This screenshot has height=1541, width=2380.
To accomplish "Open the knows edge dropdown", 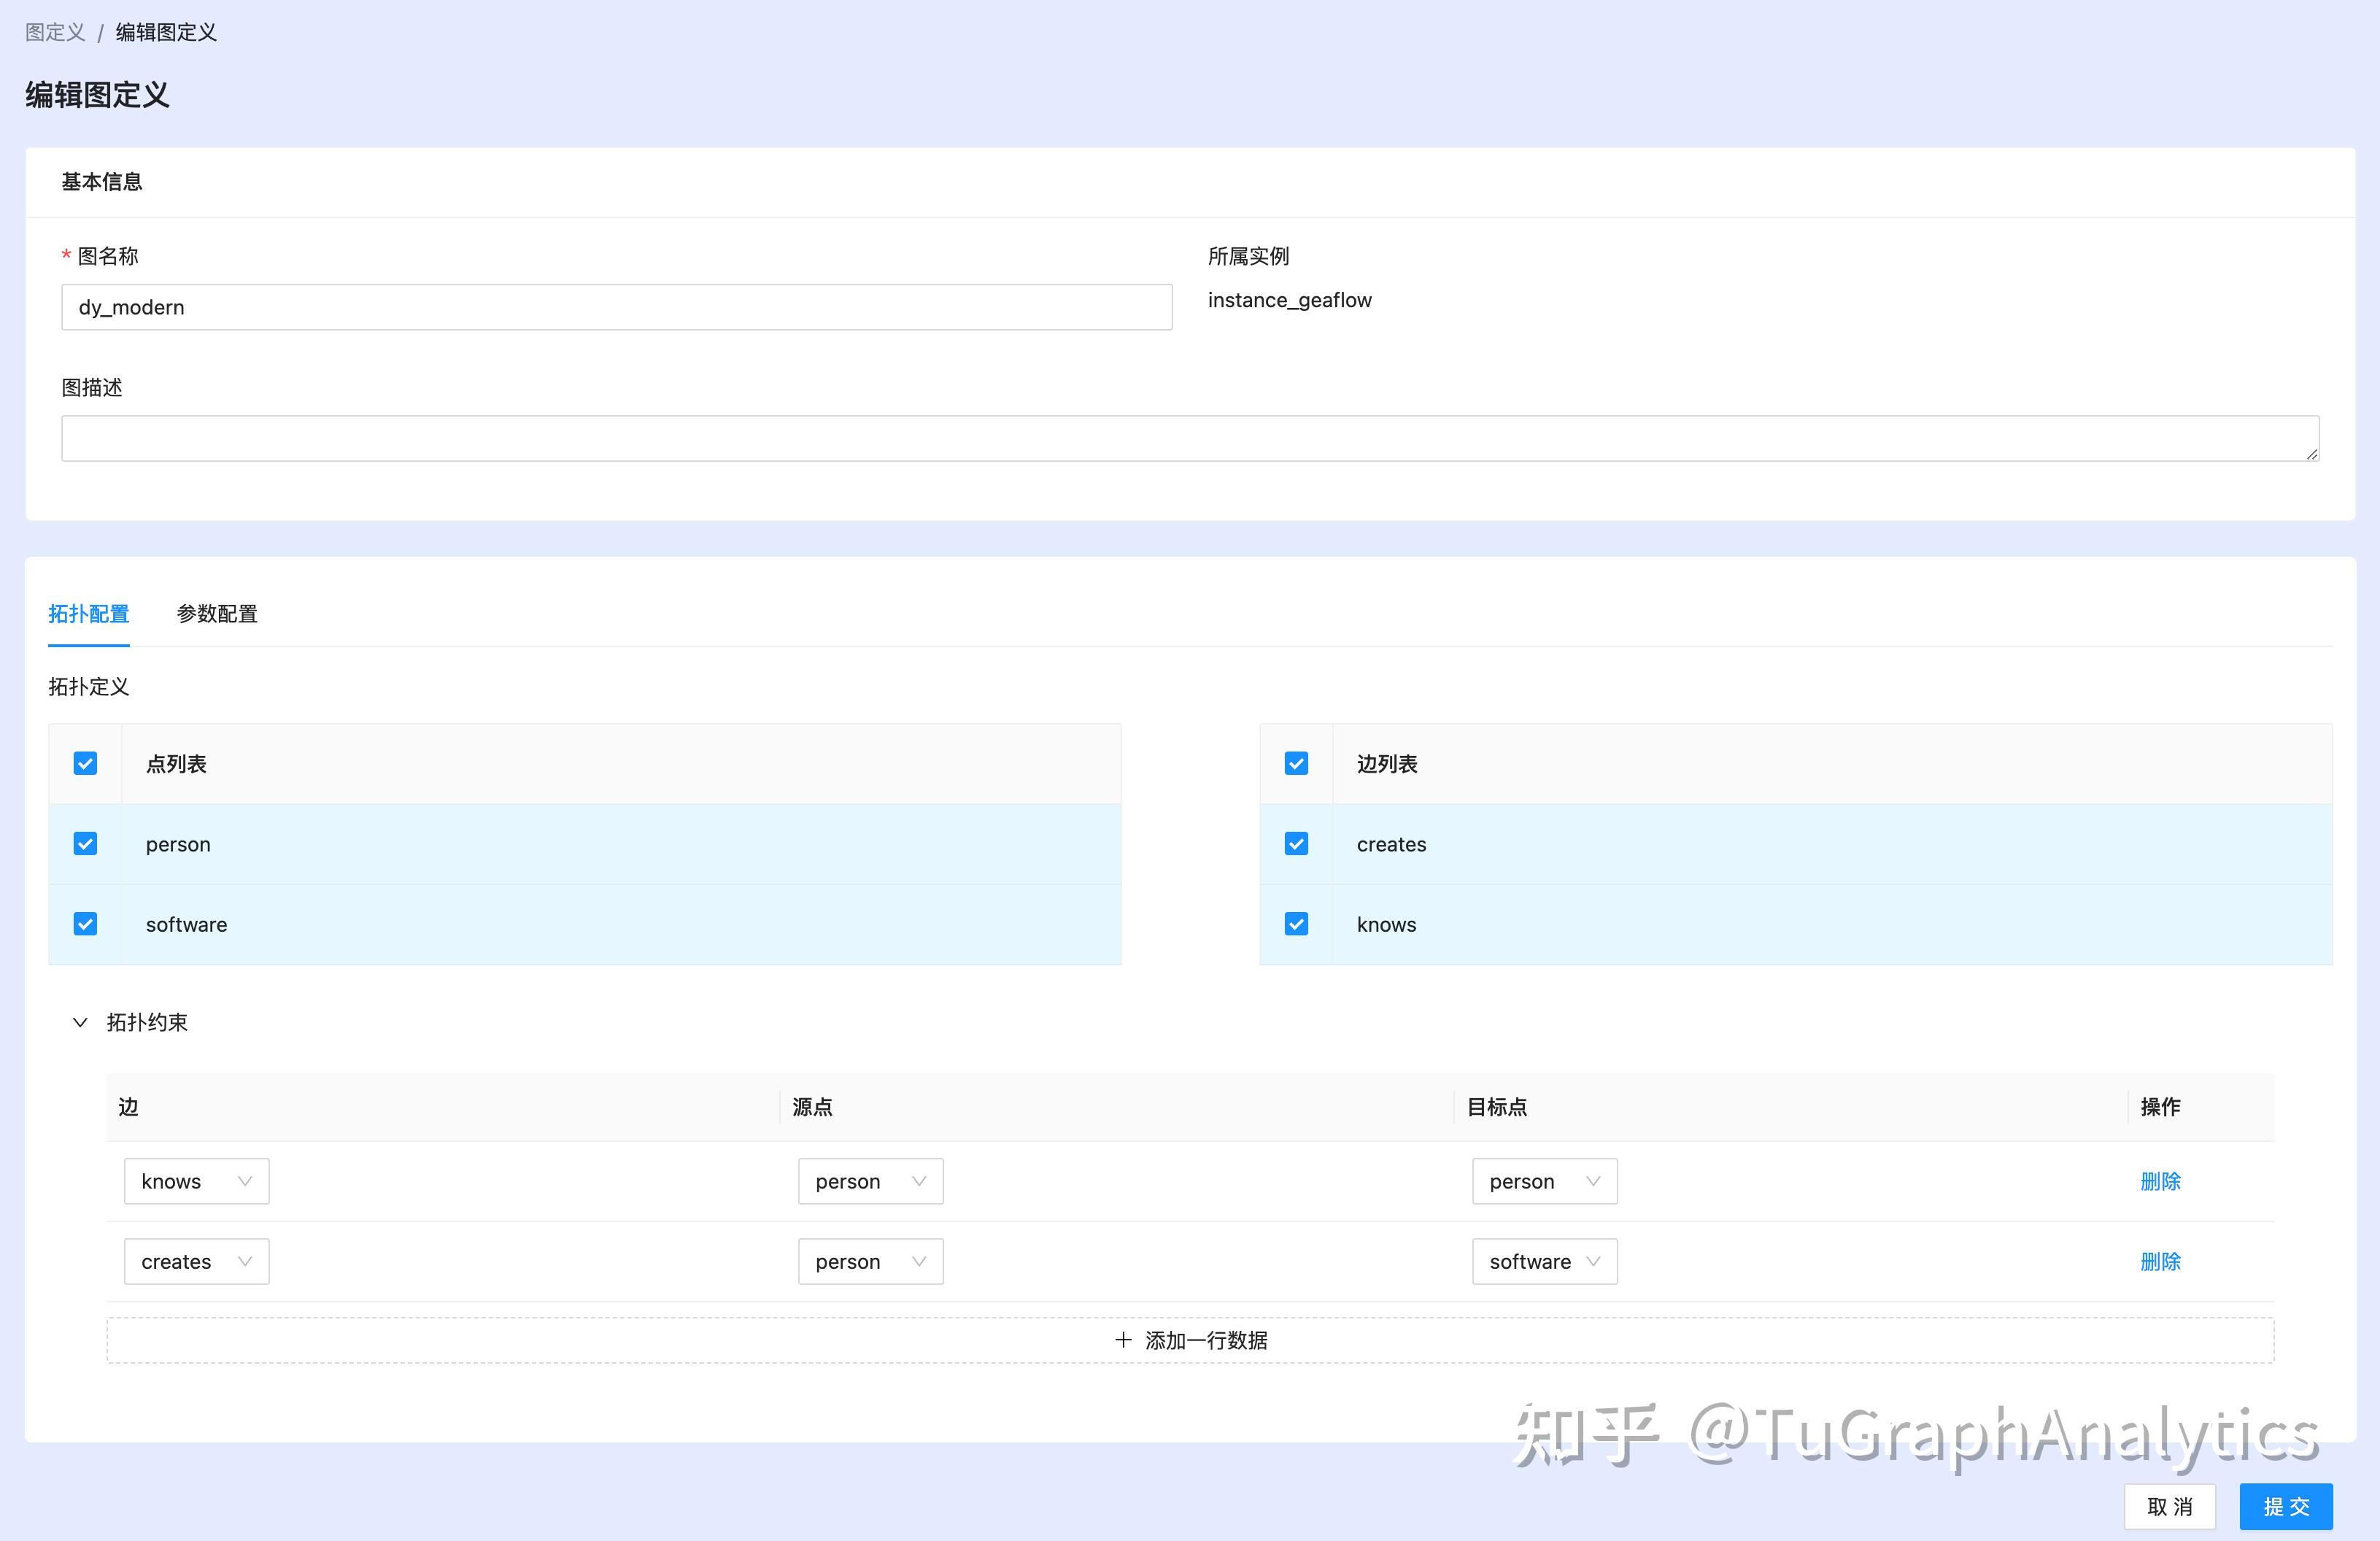I will click(196, 1181).
